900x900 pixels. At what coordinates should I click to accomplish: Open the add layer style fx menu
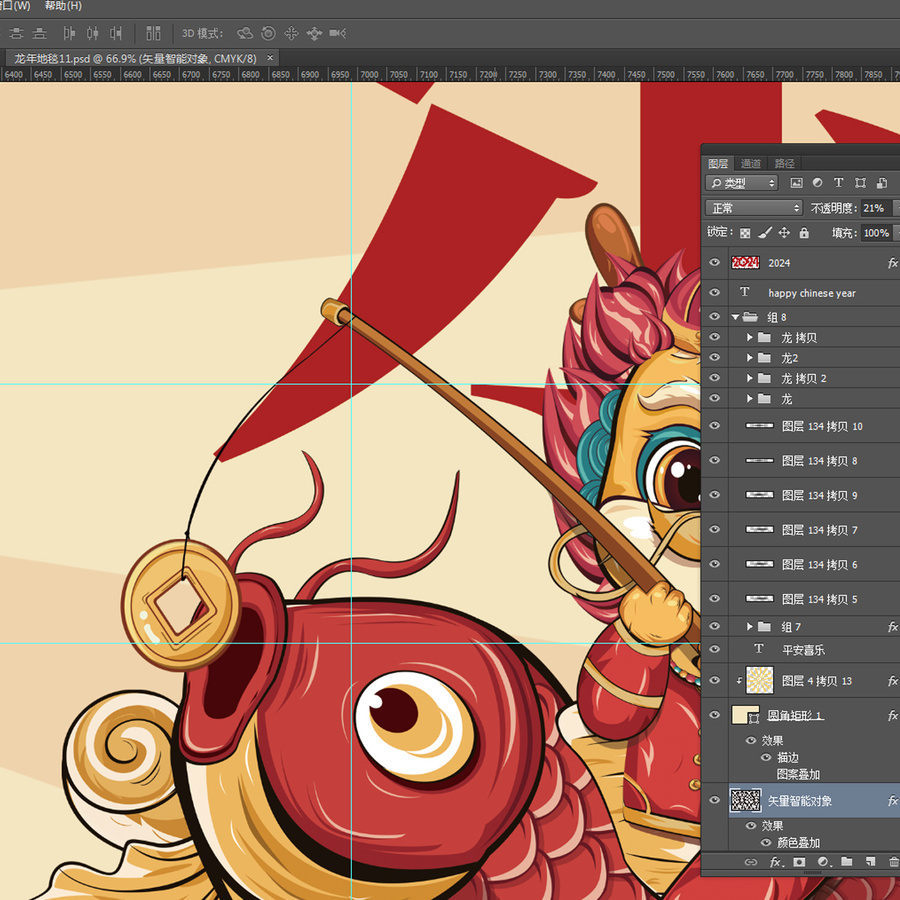[775, 862]
